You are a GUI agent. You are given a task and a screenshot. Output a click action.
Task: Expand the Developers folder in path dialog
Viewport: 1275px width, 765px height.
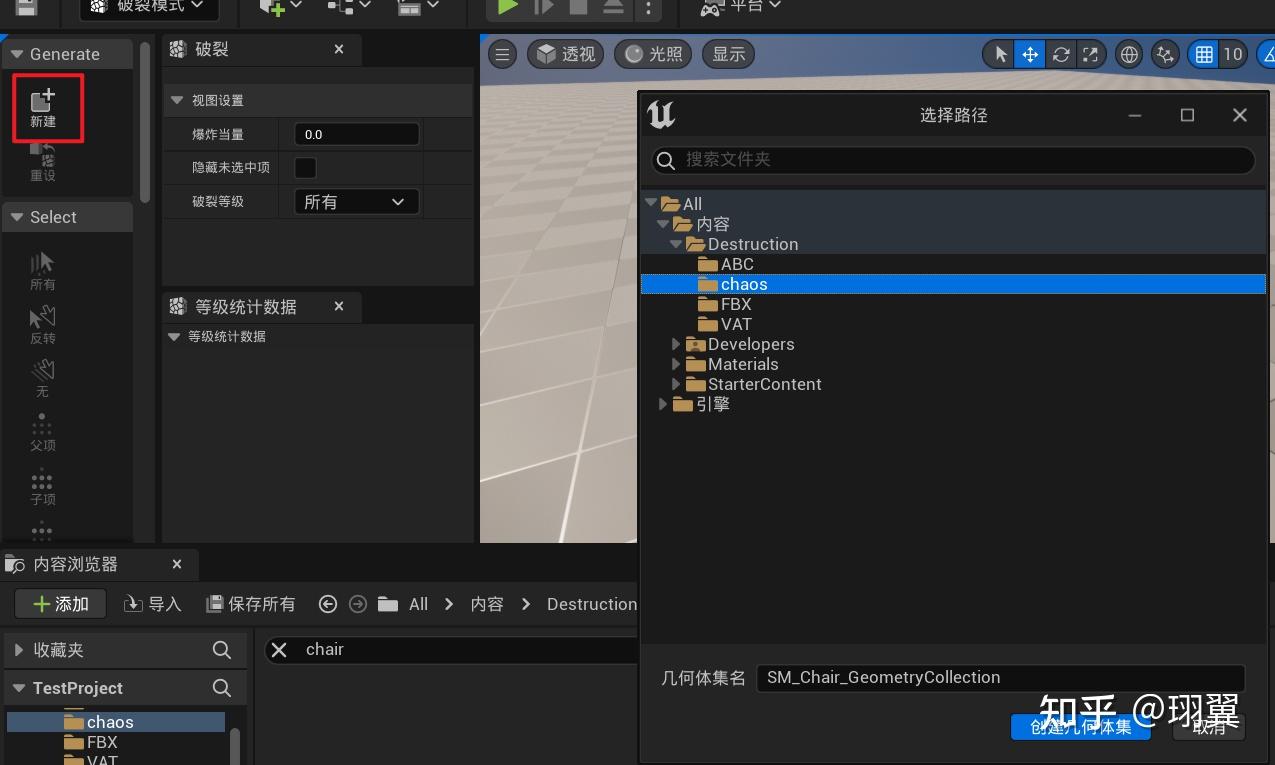tap(676, 343)
